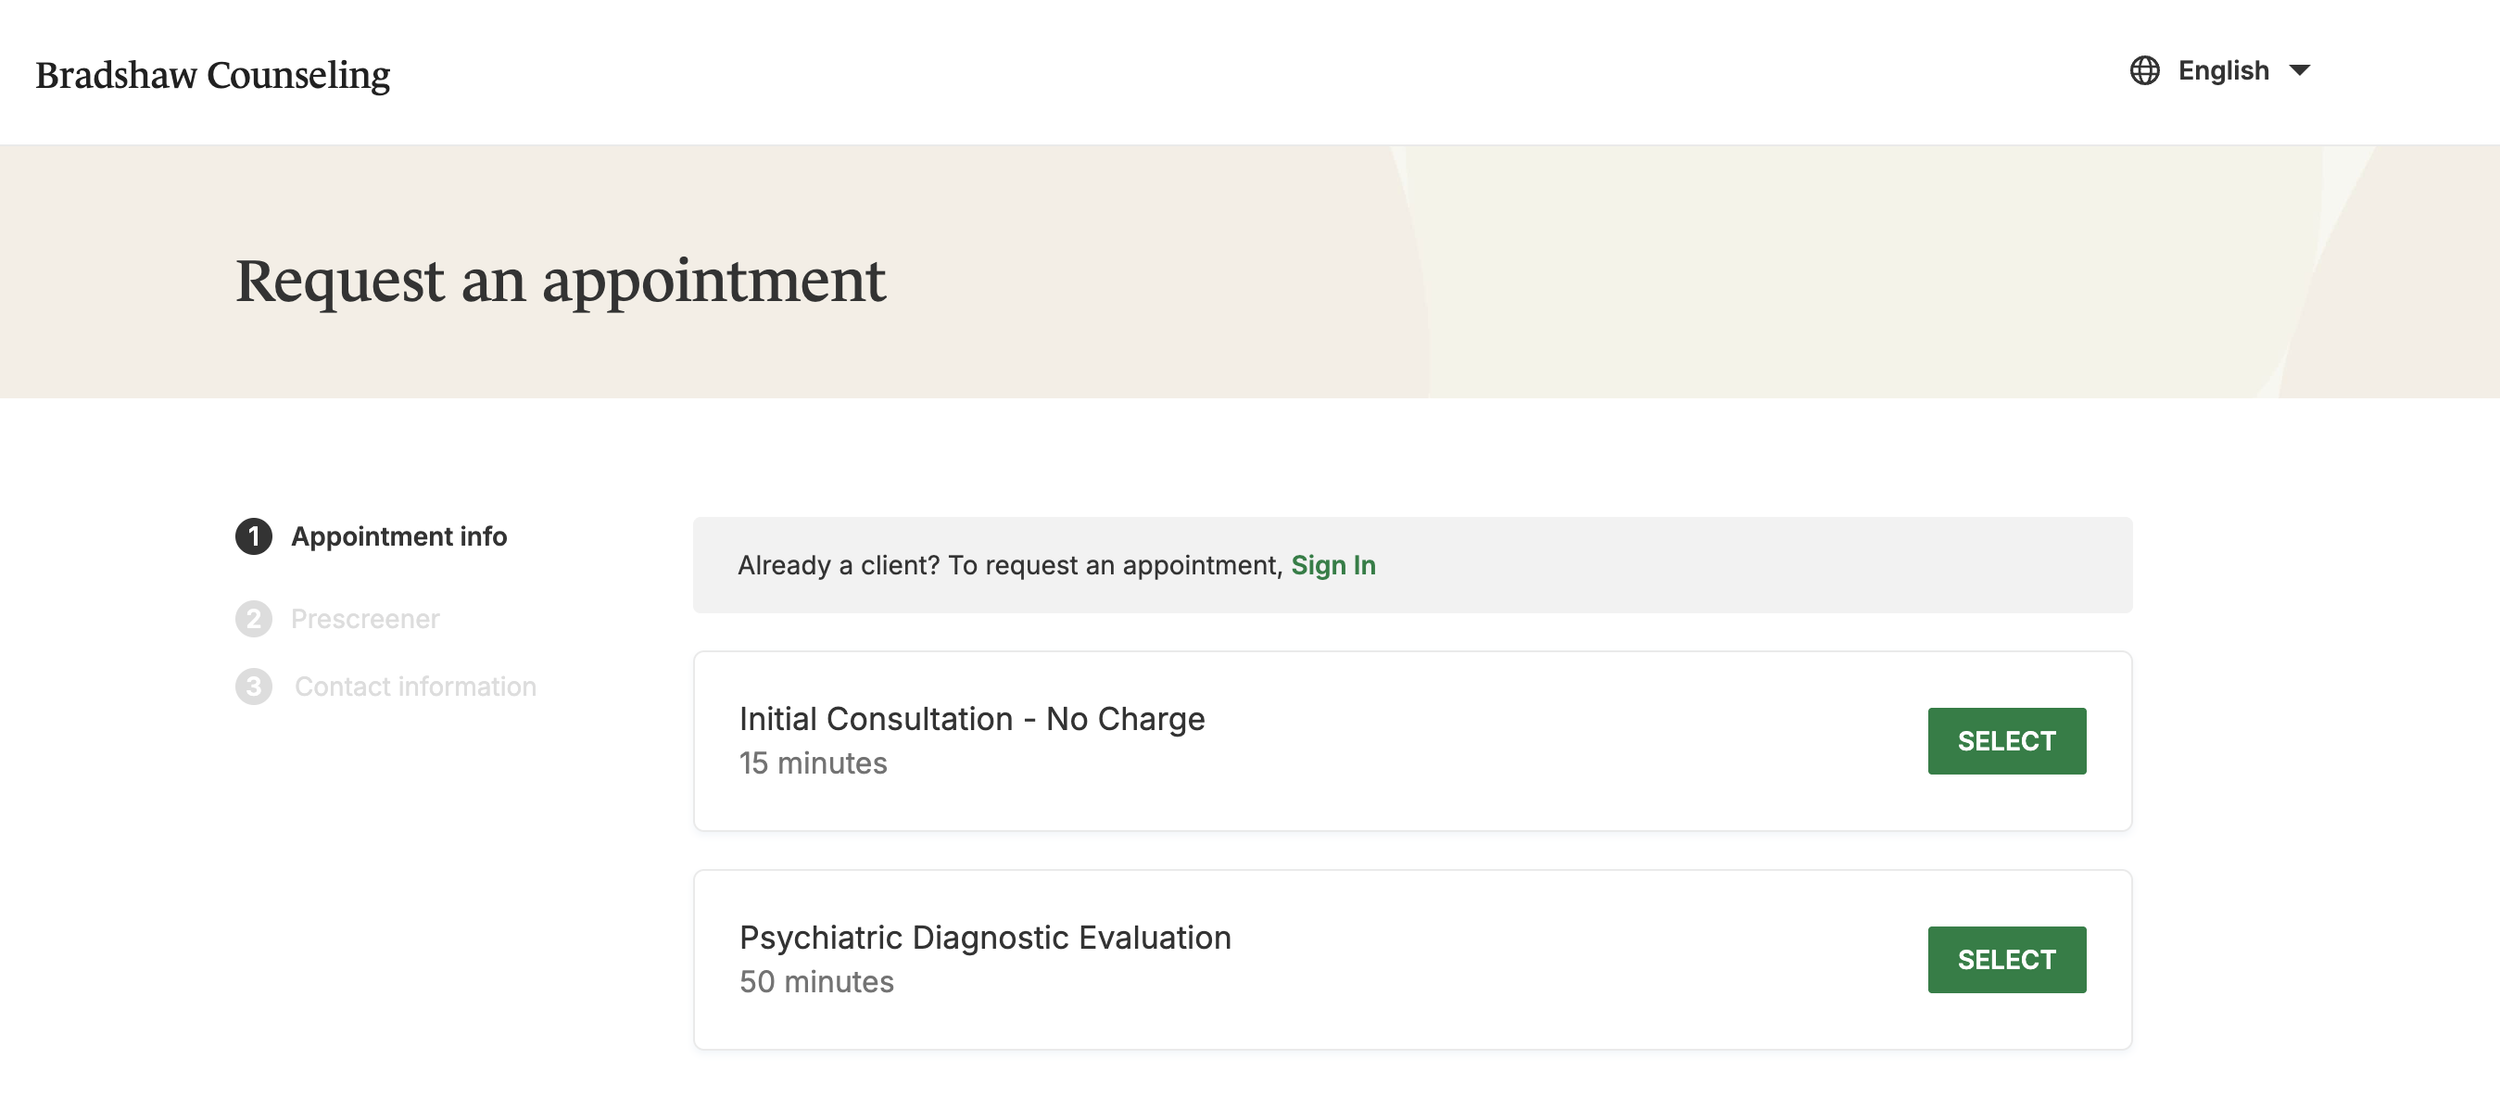Click the 50 minutes duration text

816,982
